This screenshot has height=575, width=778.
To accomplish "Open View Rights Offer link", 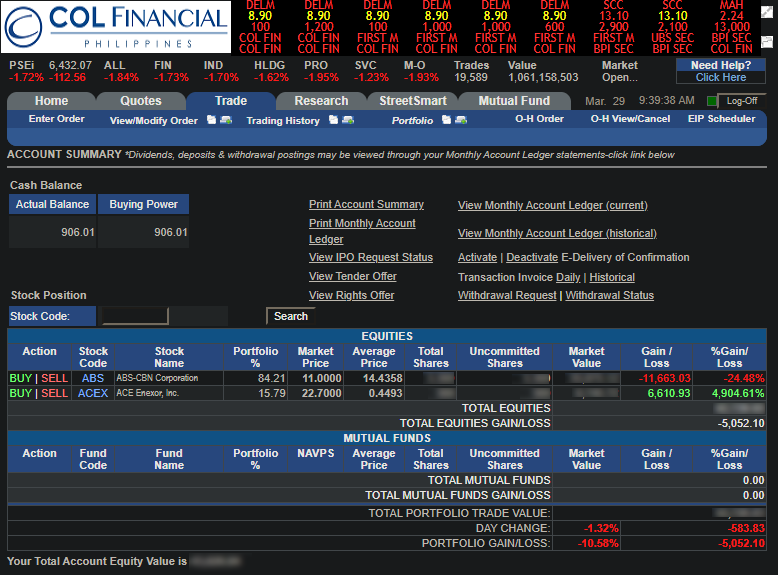I will [x=351, y=295].
